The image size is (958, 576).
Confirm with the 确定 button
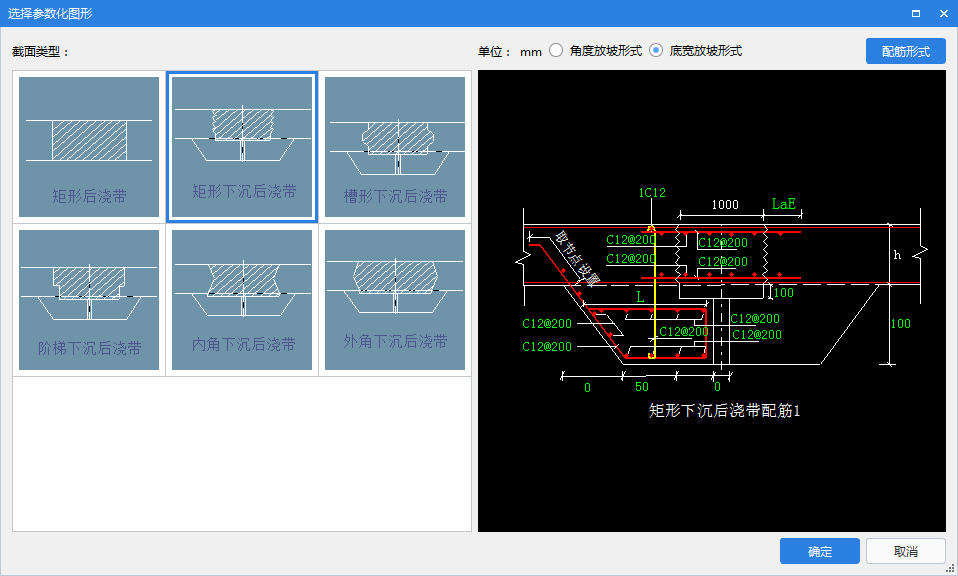coord(819,551)
